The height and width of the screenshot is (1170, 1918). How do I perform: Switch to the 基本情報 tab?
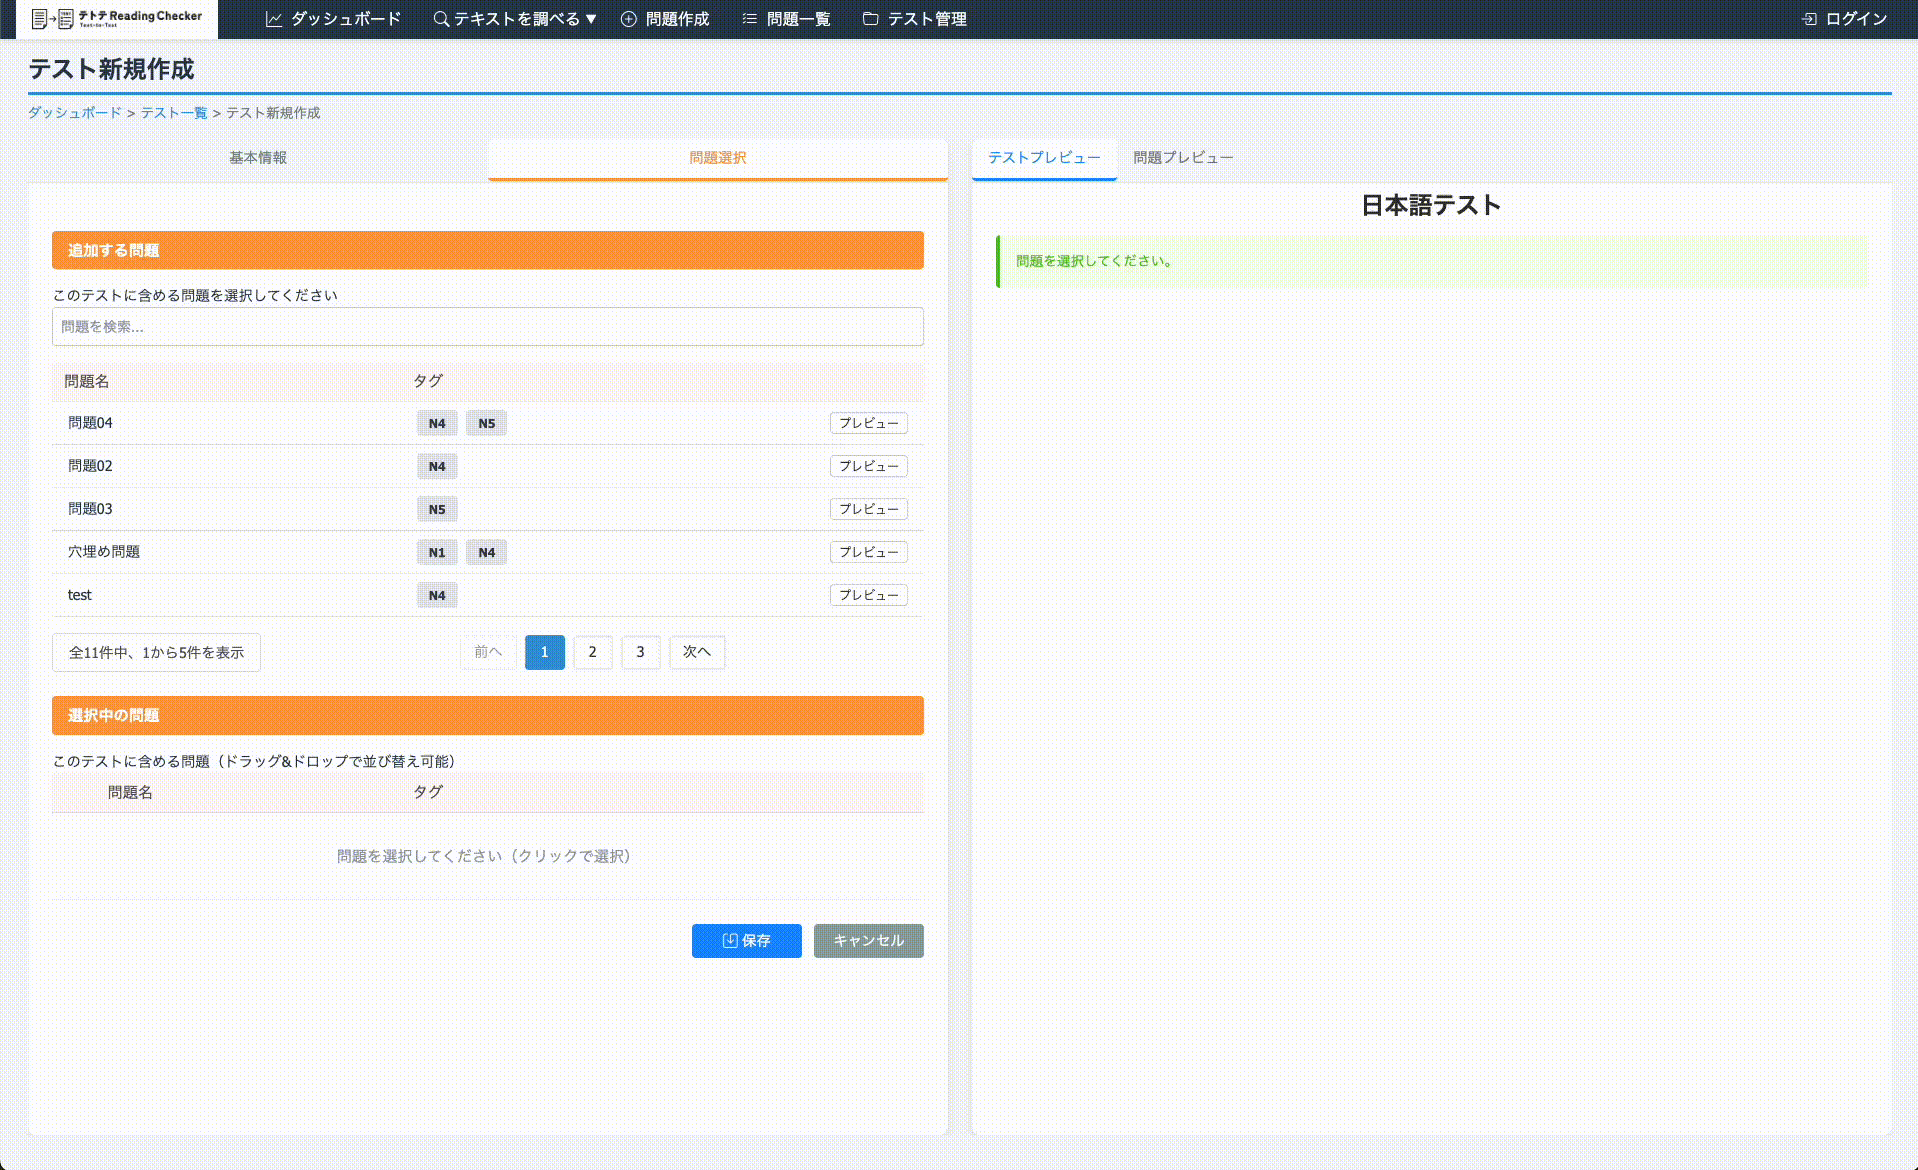[257, 157]
